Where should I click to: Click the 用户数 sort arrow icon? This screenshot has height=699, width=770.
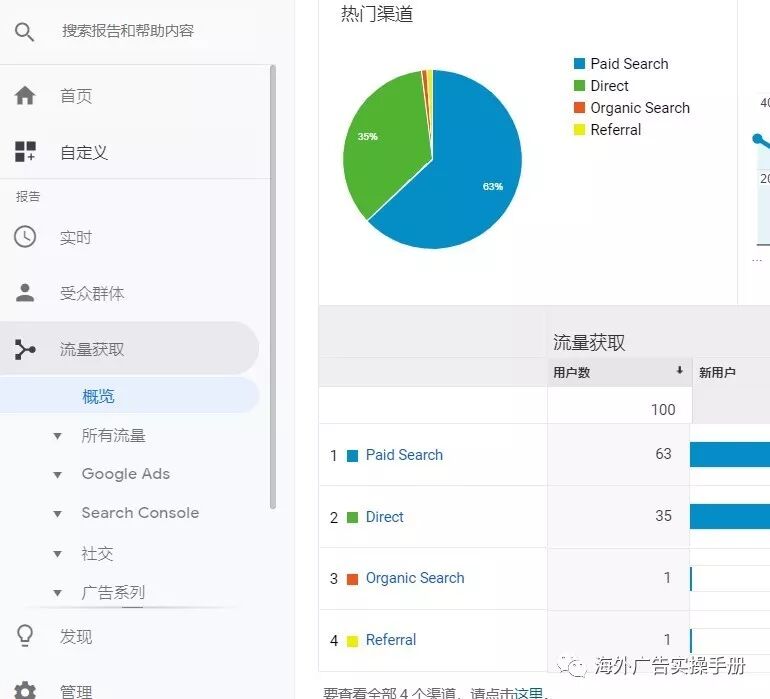680,370
